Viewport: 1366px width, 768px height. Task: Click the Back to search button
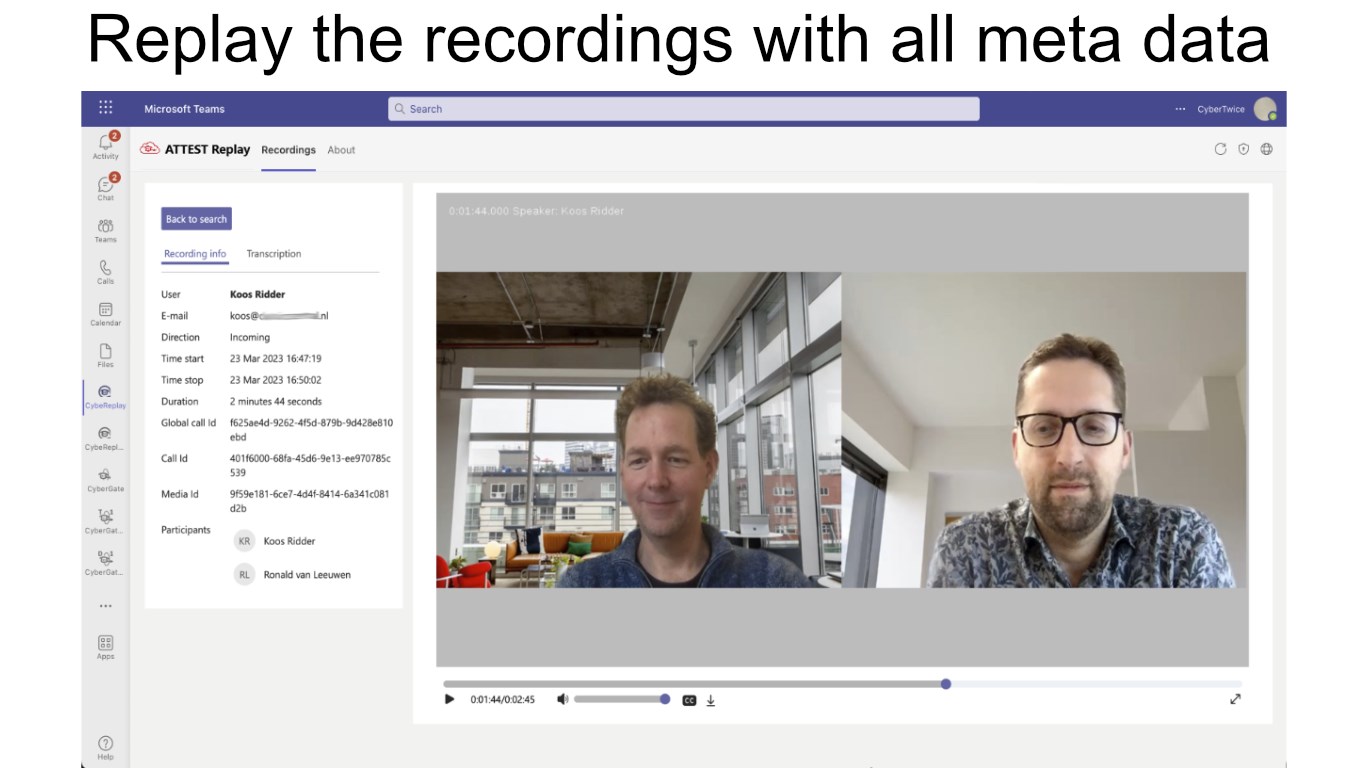tap(196, 219)
